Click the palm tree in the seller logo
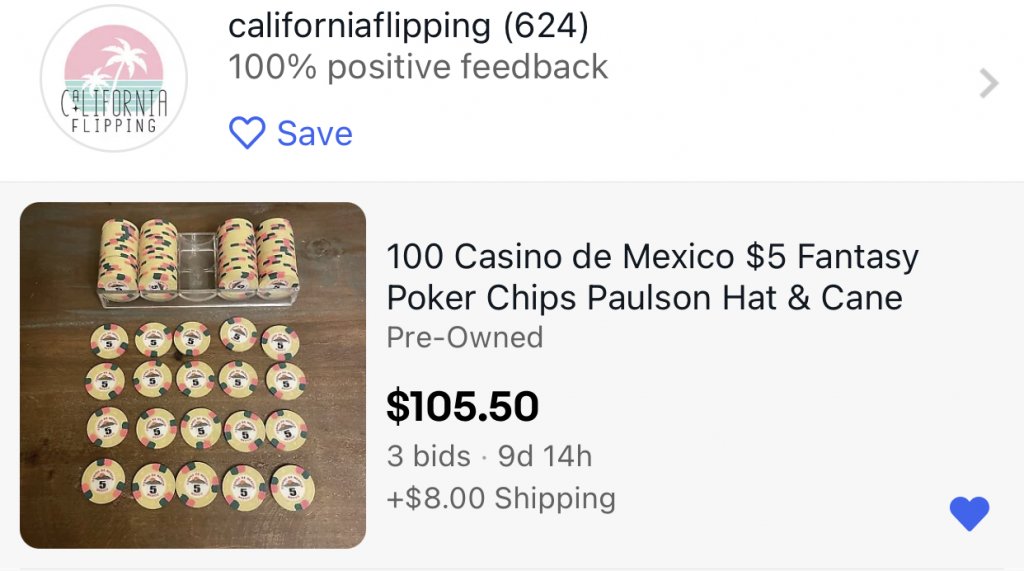The height and width of the screenshot is (571, 1024). (x=124, y=60)
